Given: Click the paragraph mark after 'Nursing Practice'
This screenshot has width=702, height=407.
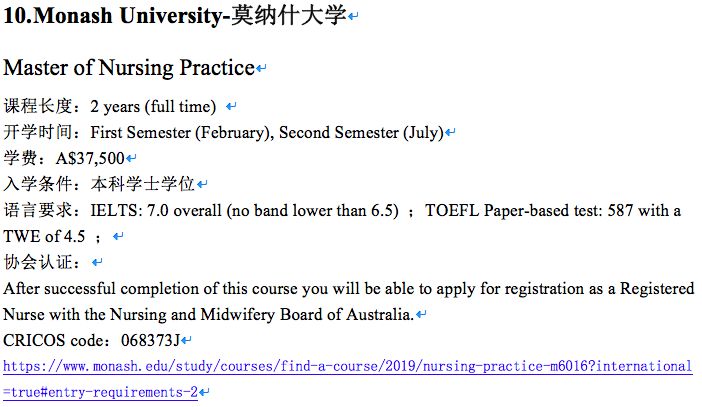Looking at the screenshot, I should click(261, 69).
